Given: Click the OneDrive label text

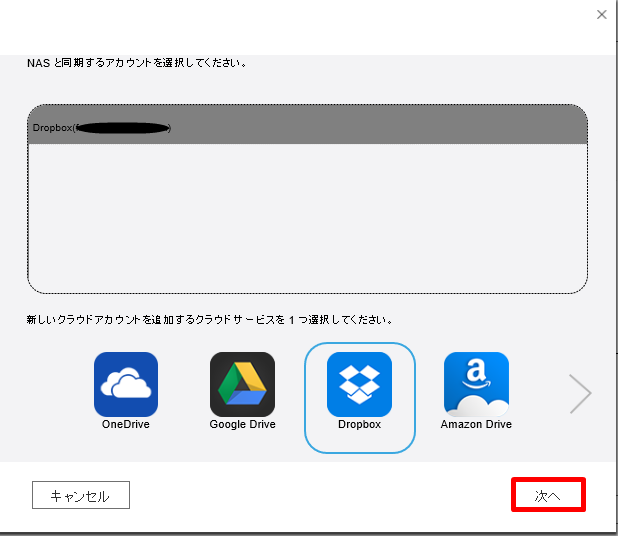Looking at the screenshot, I should pos(126,424).
